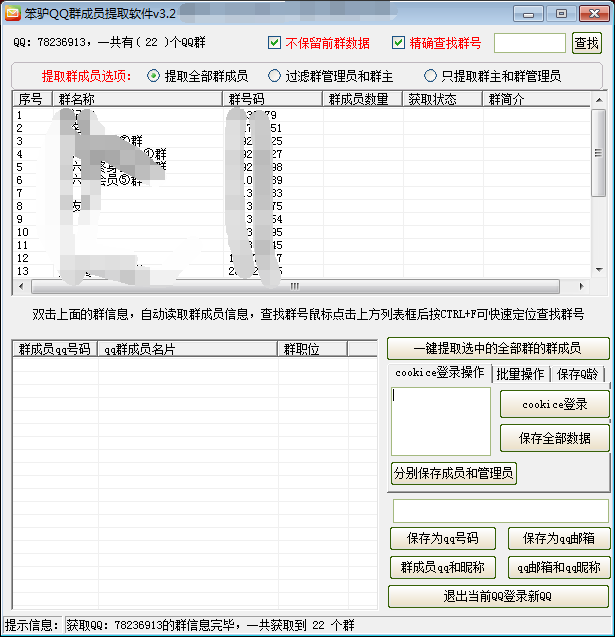
Task: Click 群成员qq和昵称 button
Action: coord(443,567)
